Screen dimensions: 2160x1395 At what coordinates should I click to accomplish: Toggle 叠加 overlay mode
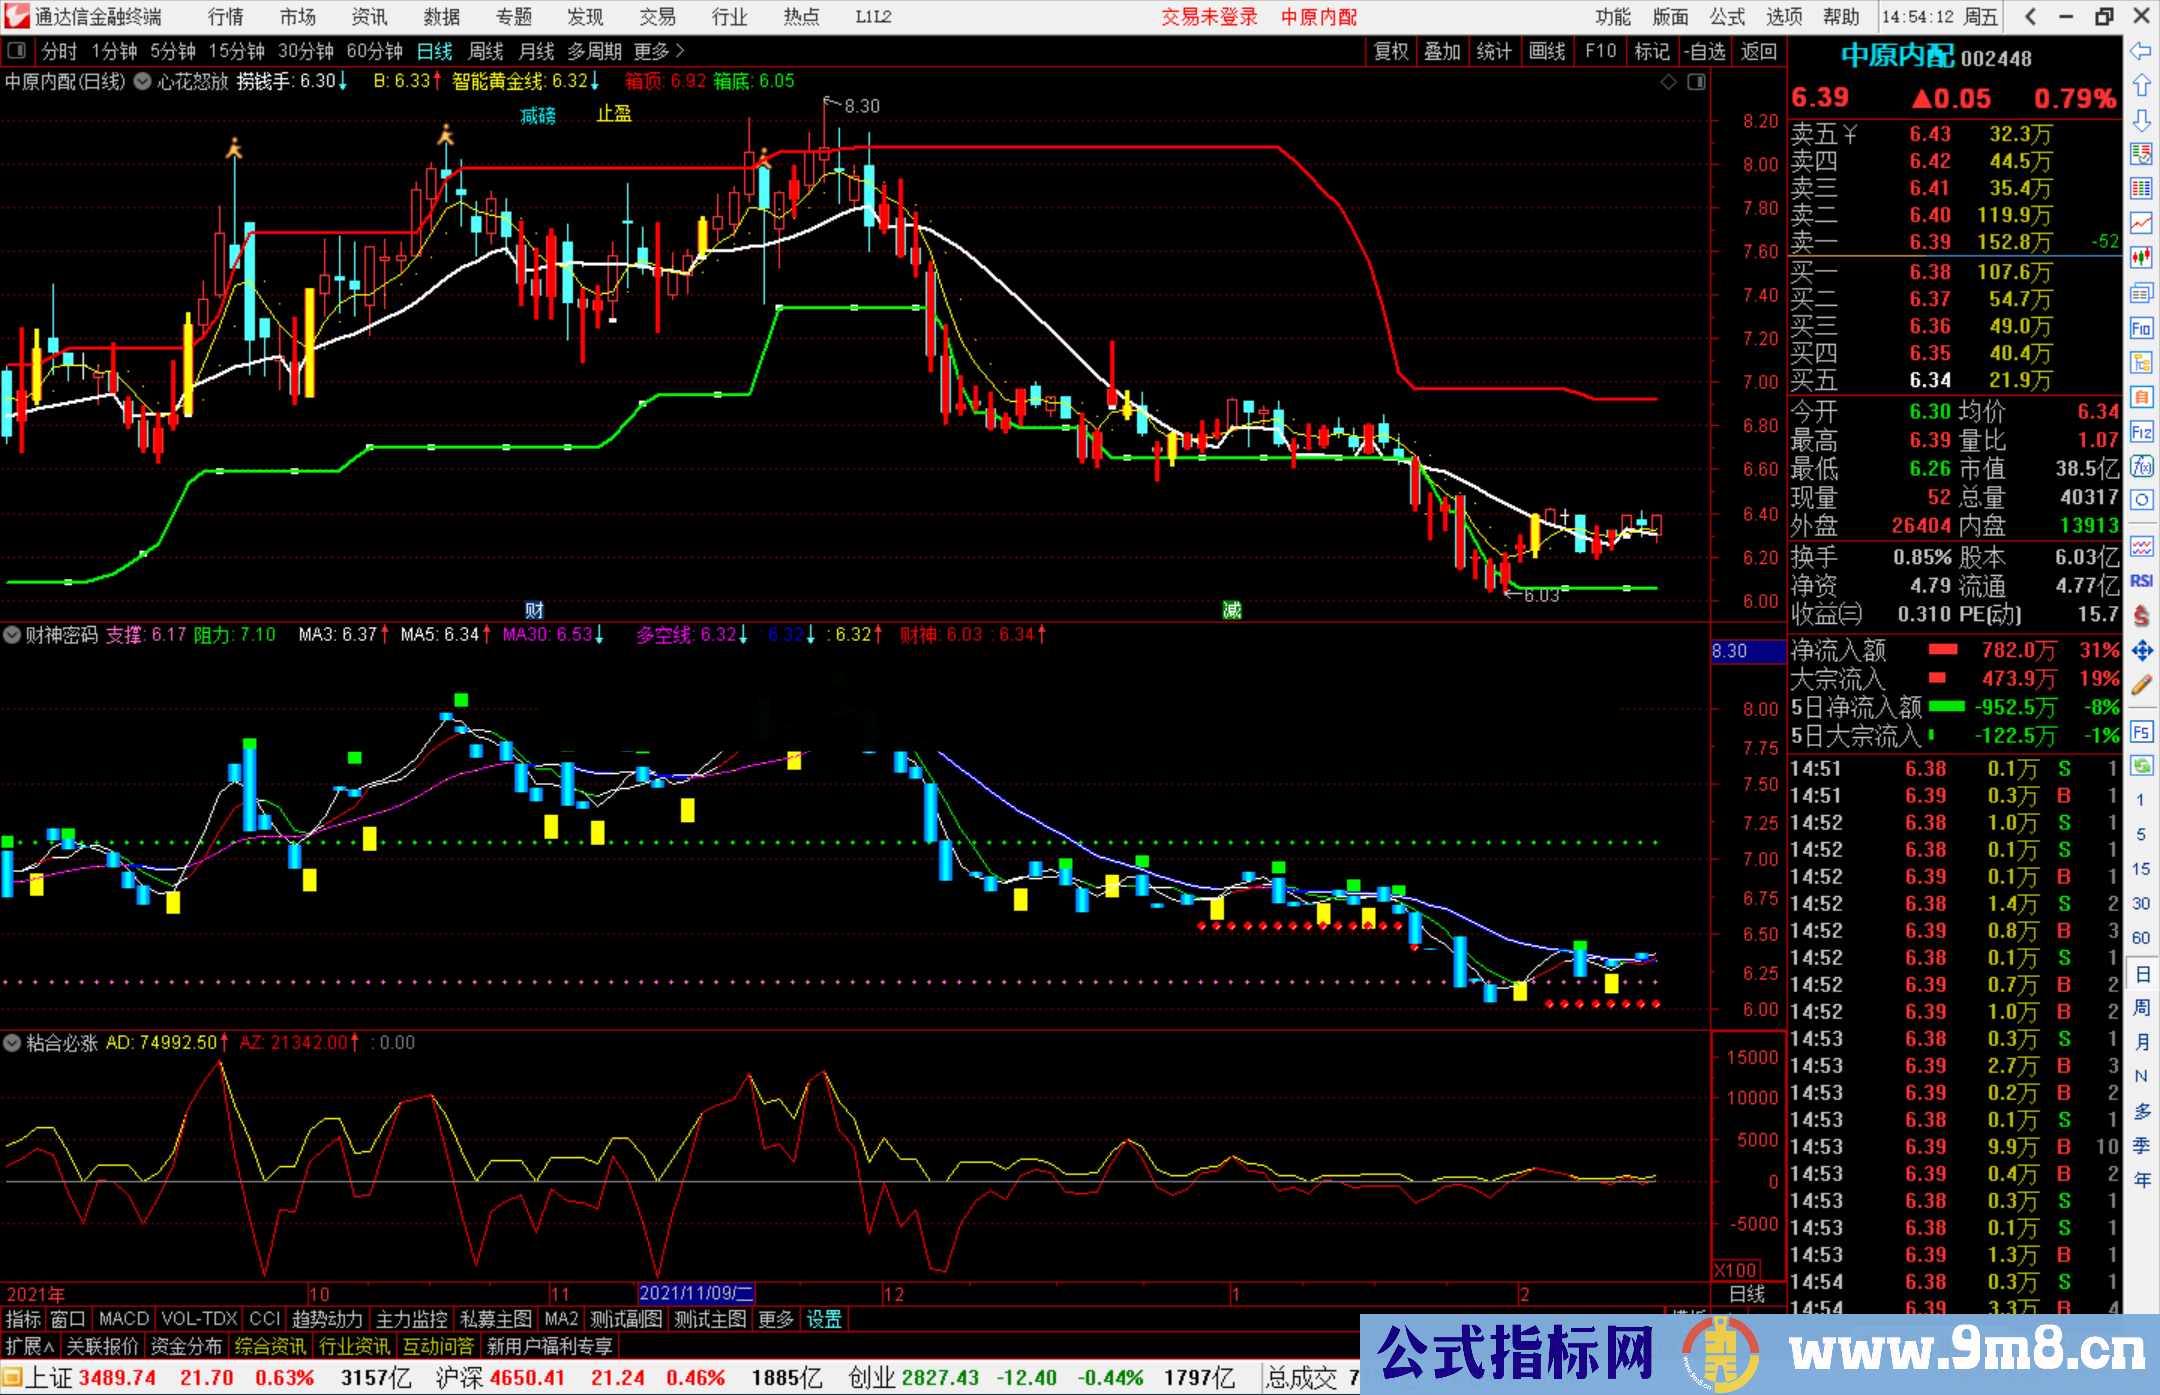[1443, 51]
